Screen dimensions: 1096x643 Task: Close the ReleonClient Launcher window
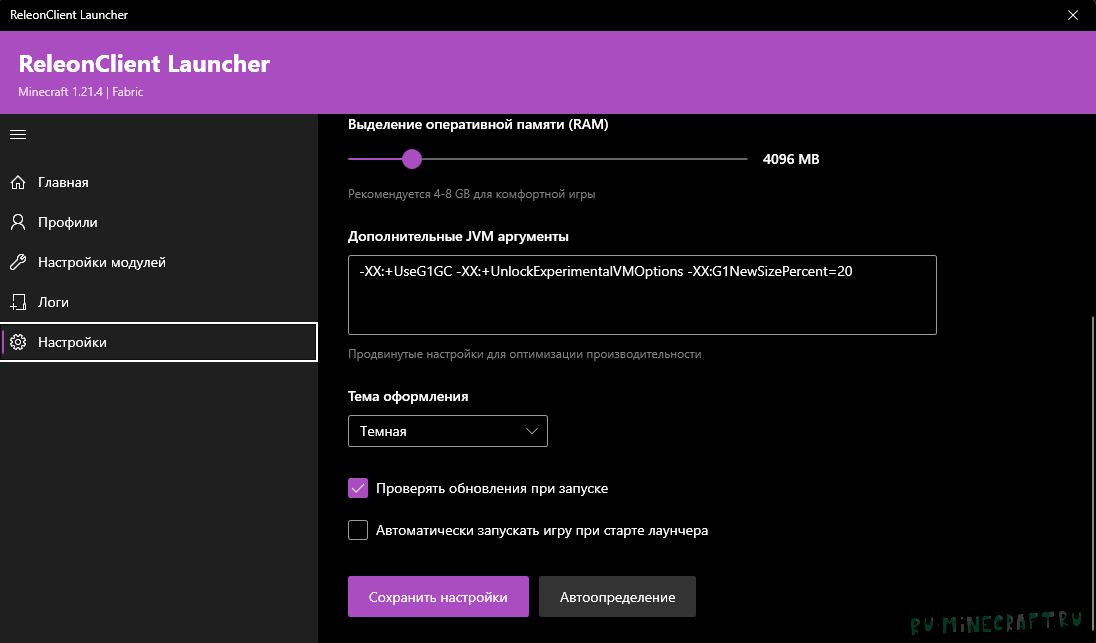point(1073,15)
